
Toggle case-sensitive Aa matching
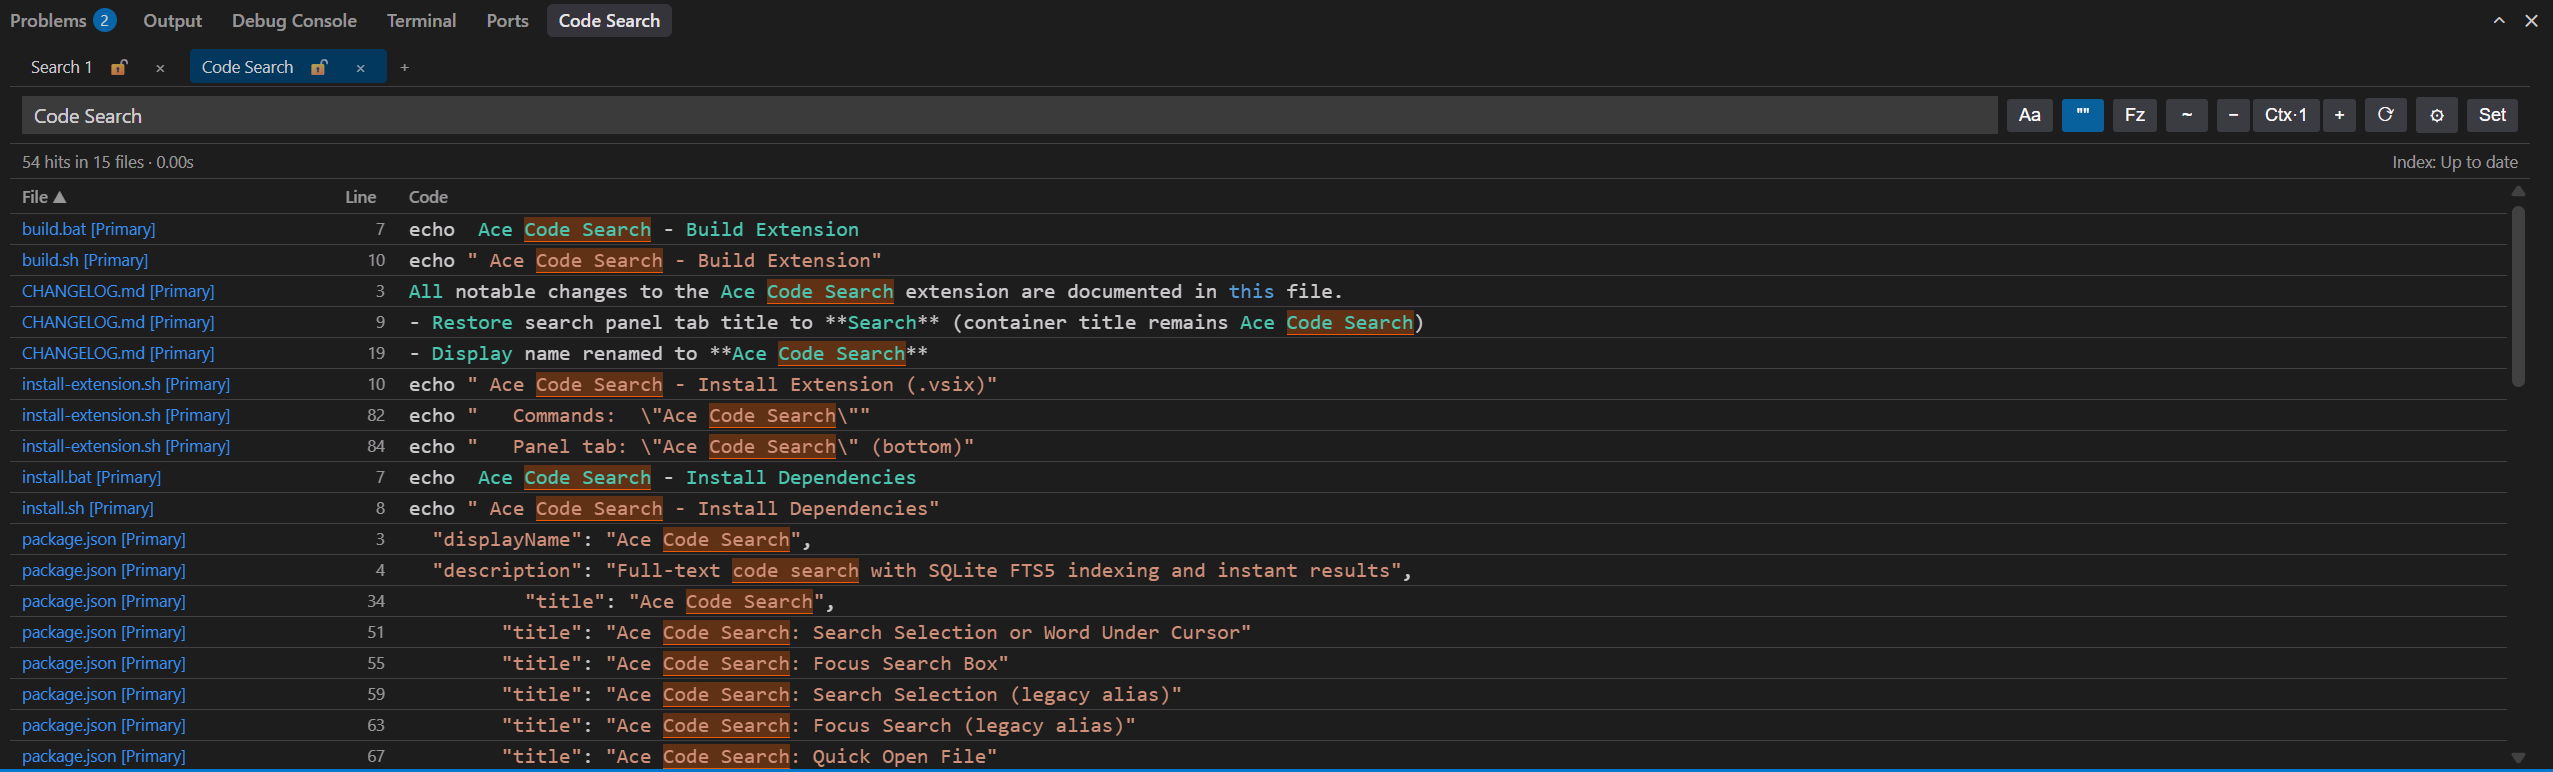tap(2029, 115)
